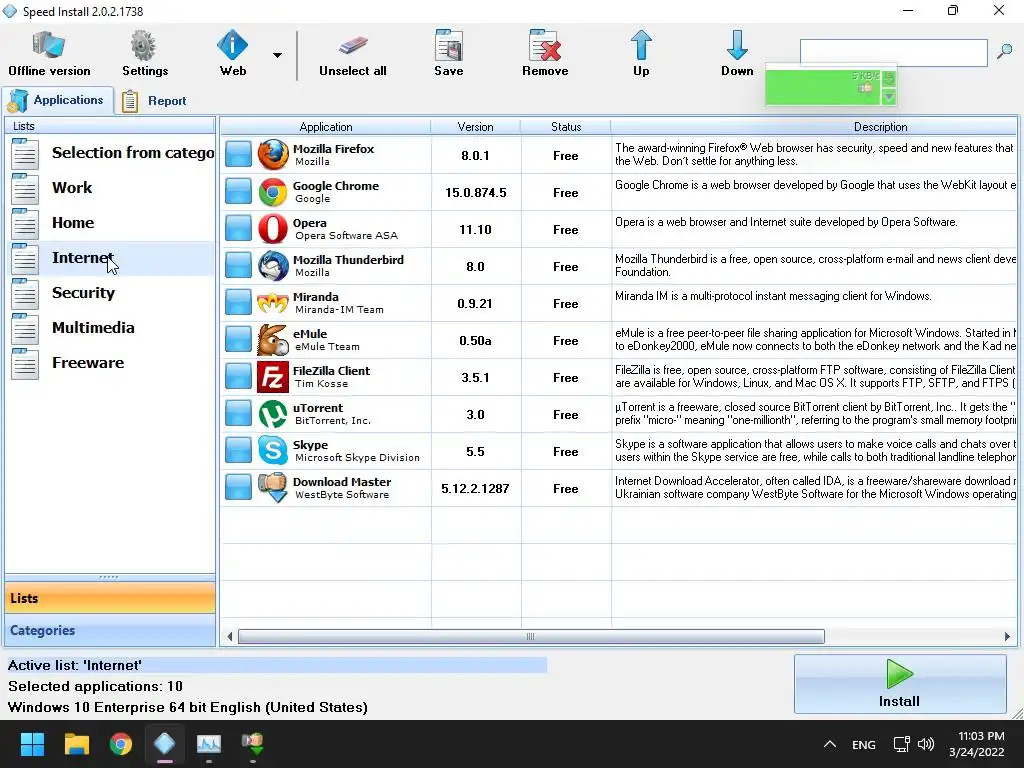Open File Explorer from the taskbar
1024x768 pixels.
click(76, 744)
